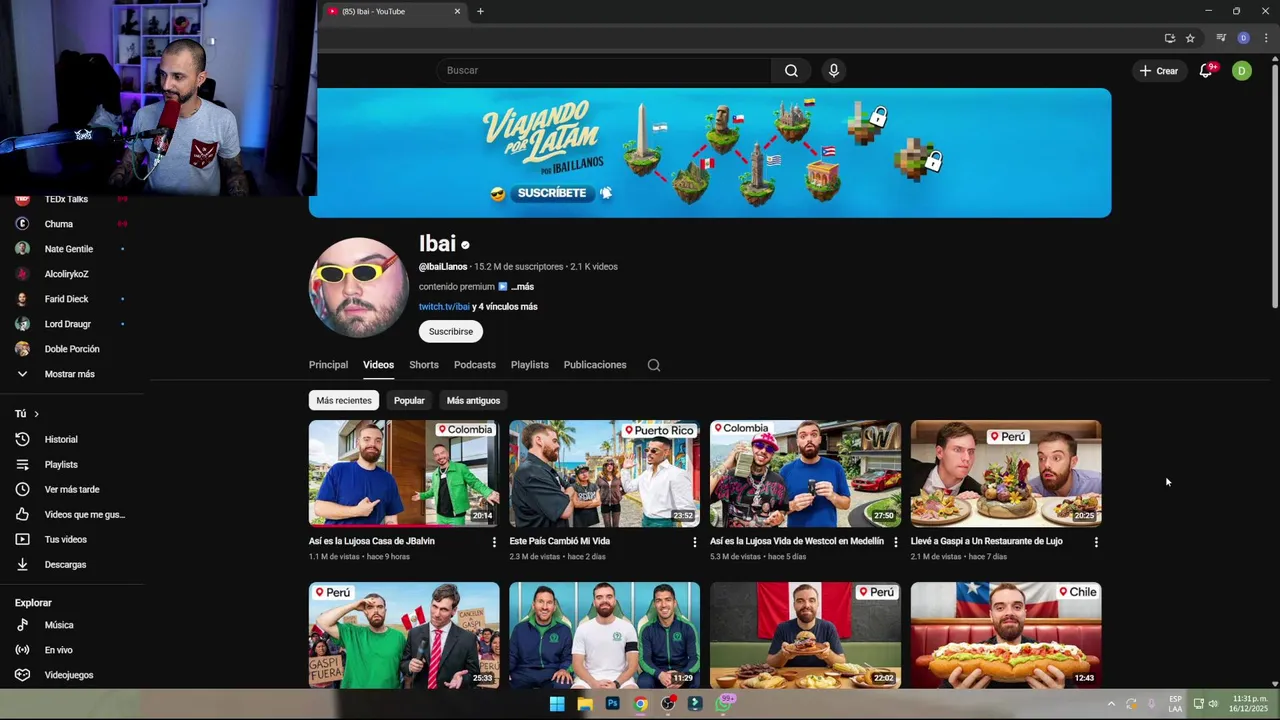1280x720 pixels.
Task: Open Windows Start menu
Action: click(557, 704)
